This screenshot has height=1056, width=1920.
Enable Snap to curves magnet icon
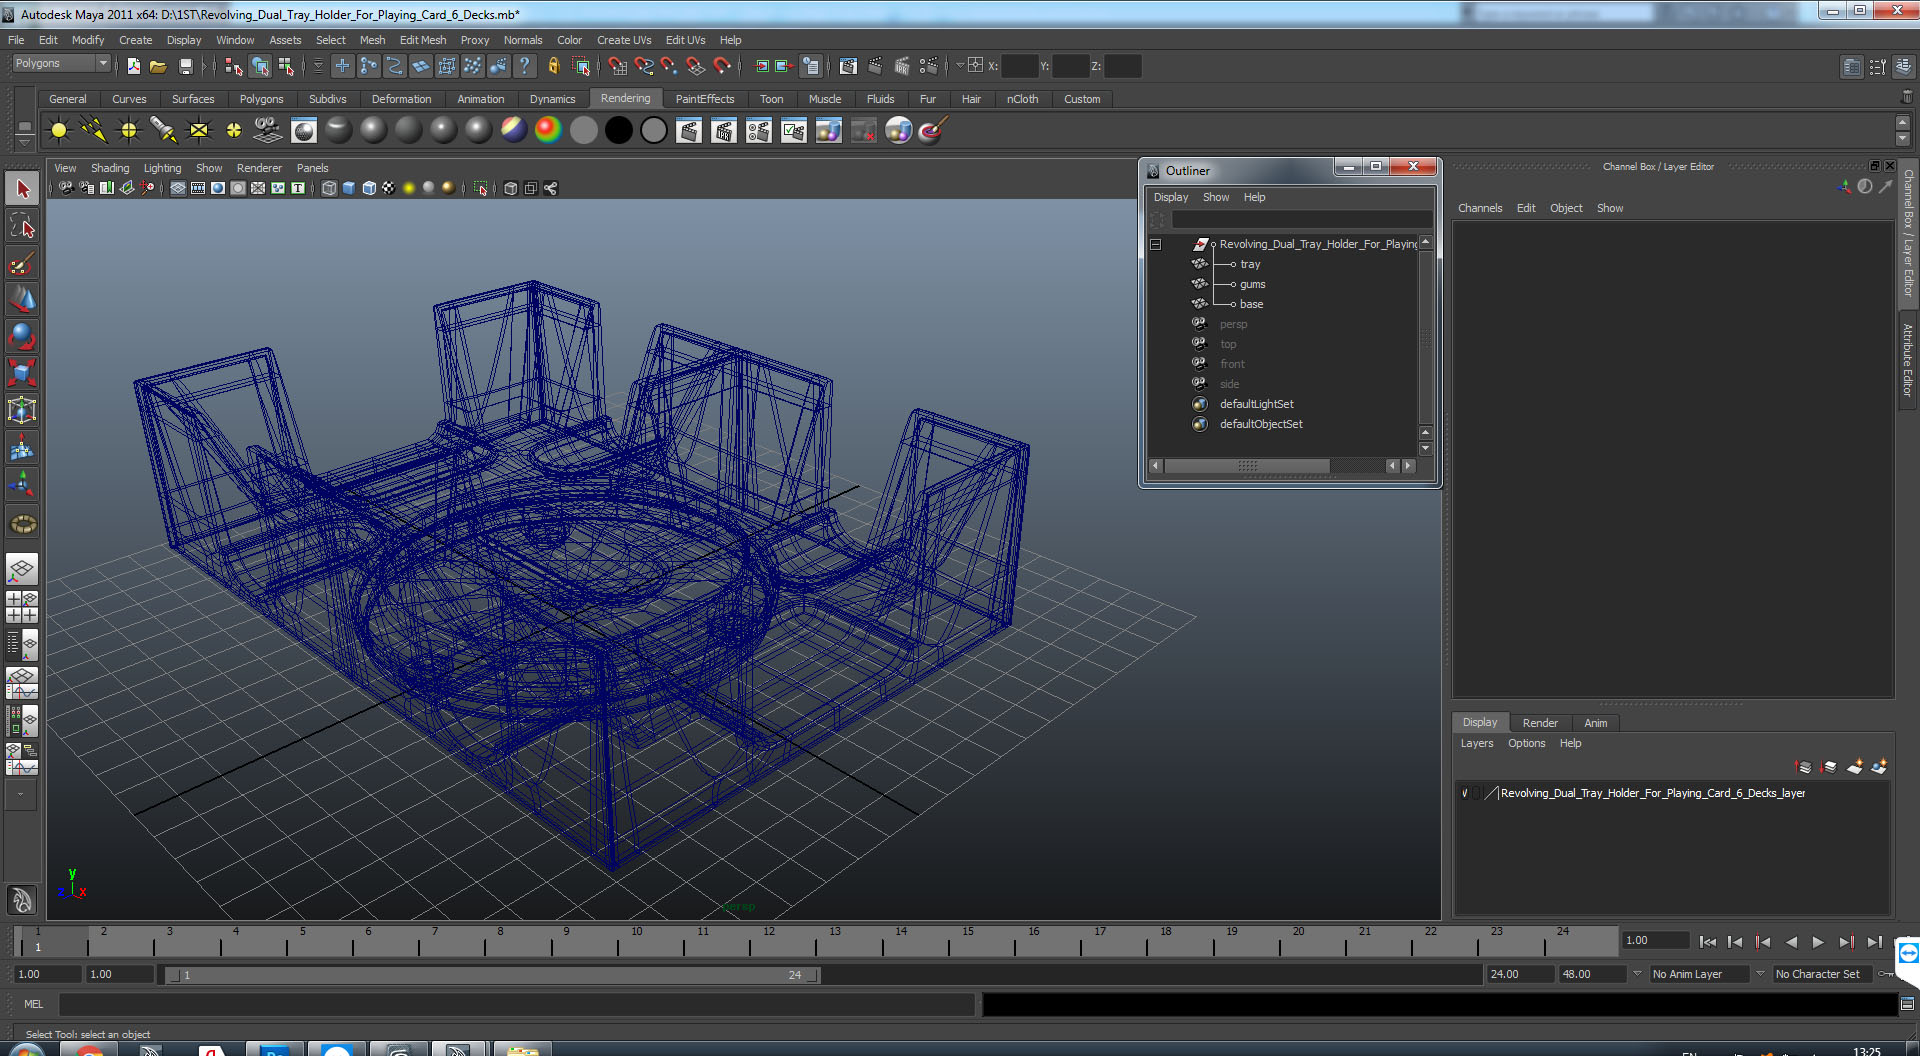pos(644,66)
